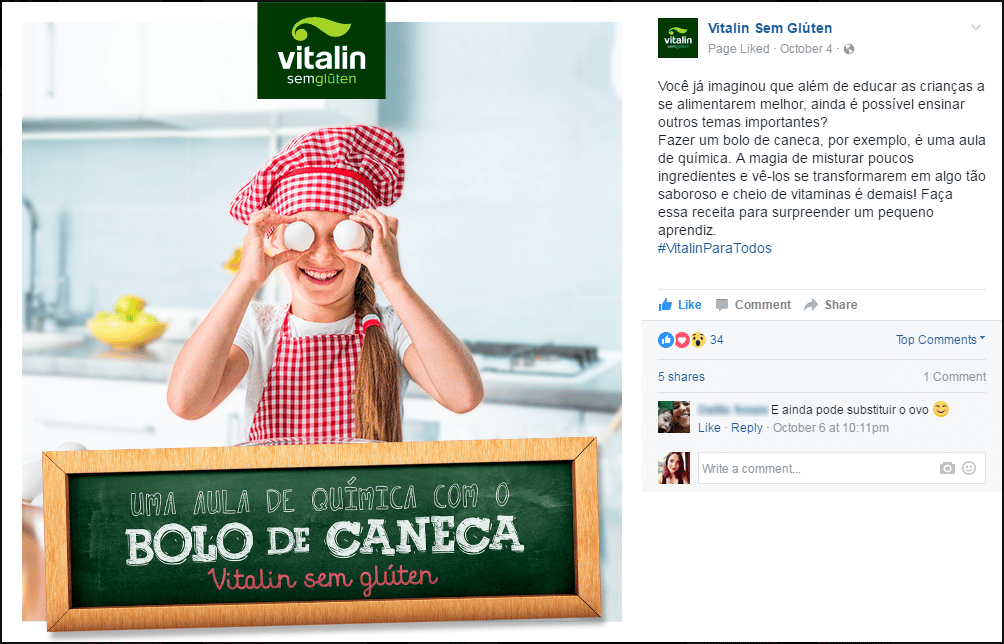View the 5 shares list
1004x644 pixels.
tap(681, 376)
